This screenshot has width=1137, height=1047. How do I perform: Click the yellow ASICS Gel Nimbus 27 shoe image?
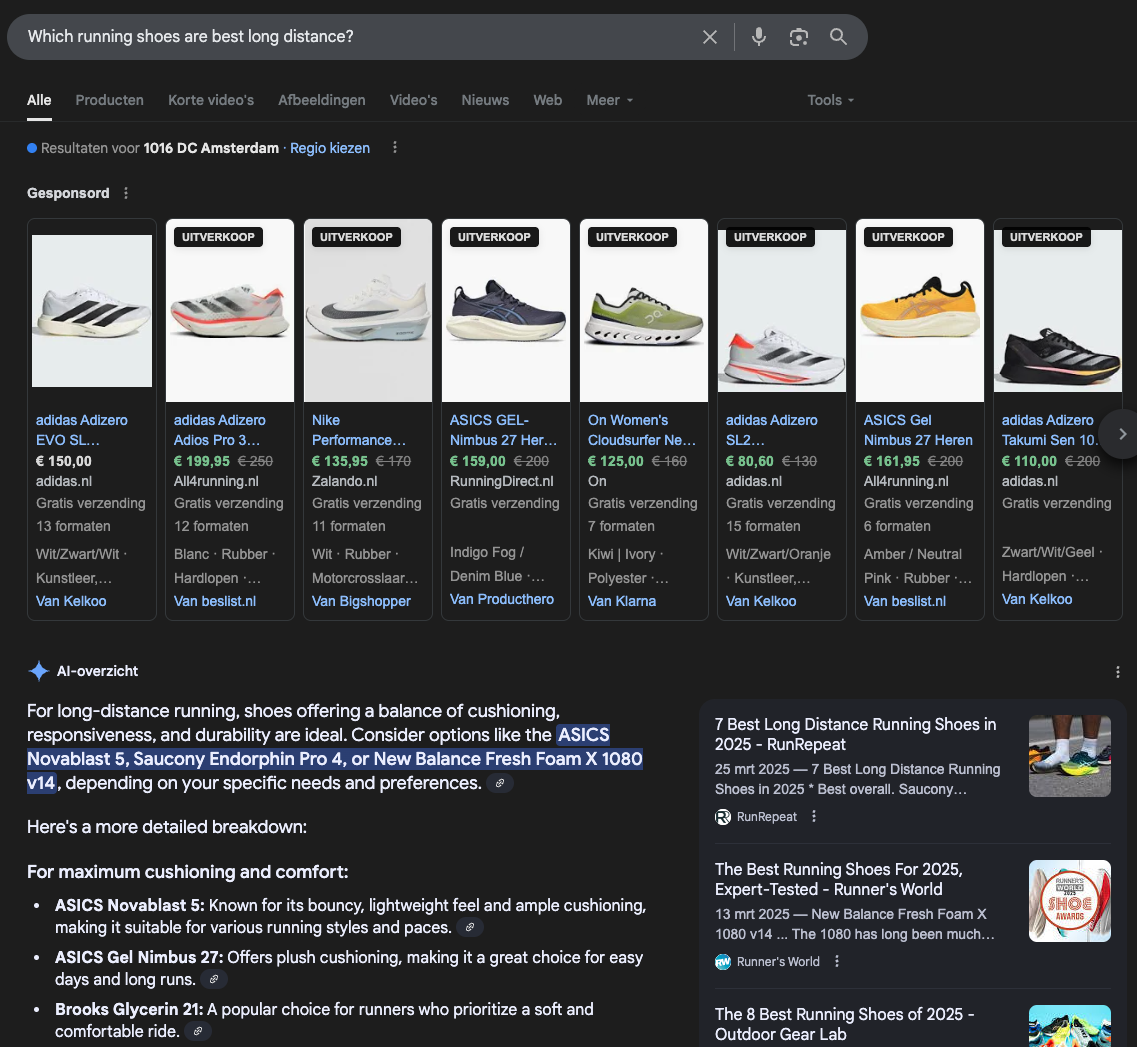coord(919,310)
